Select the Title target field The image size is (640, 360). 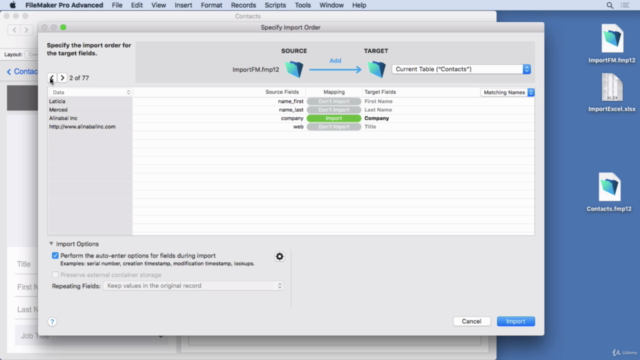(x=370, y=127)
